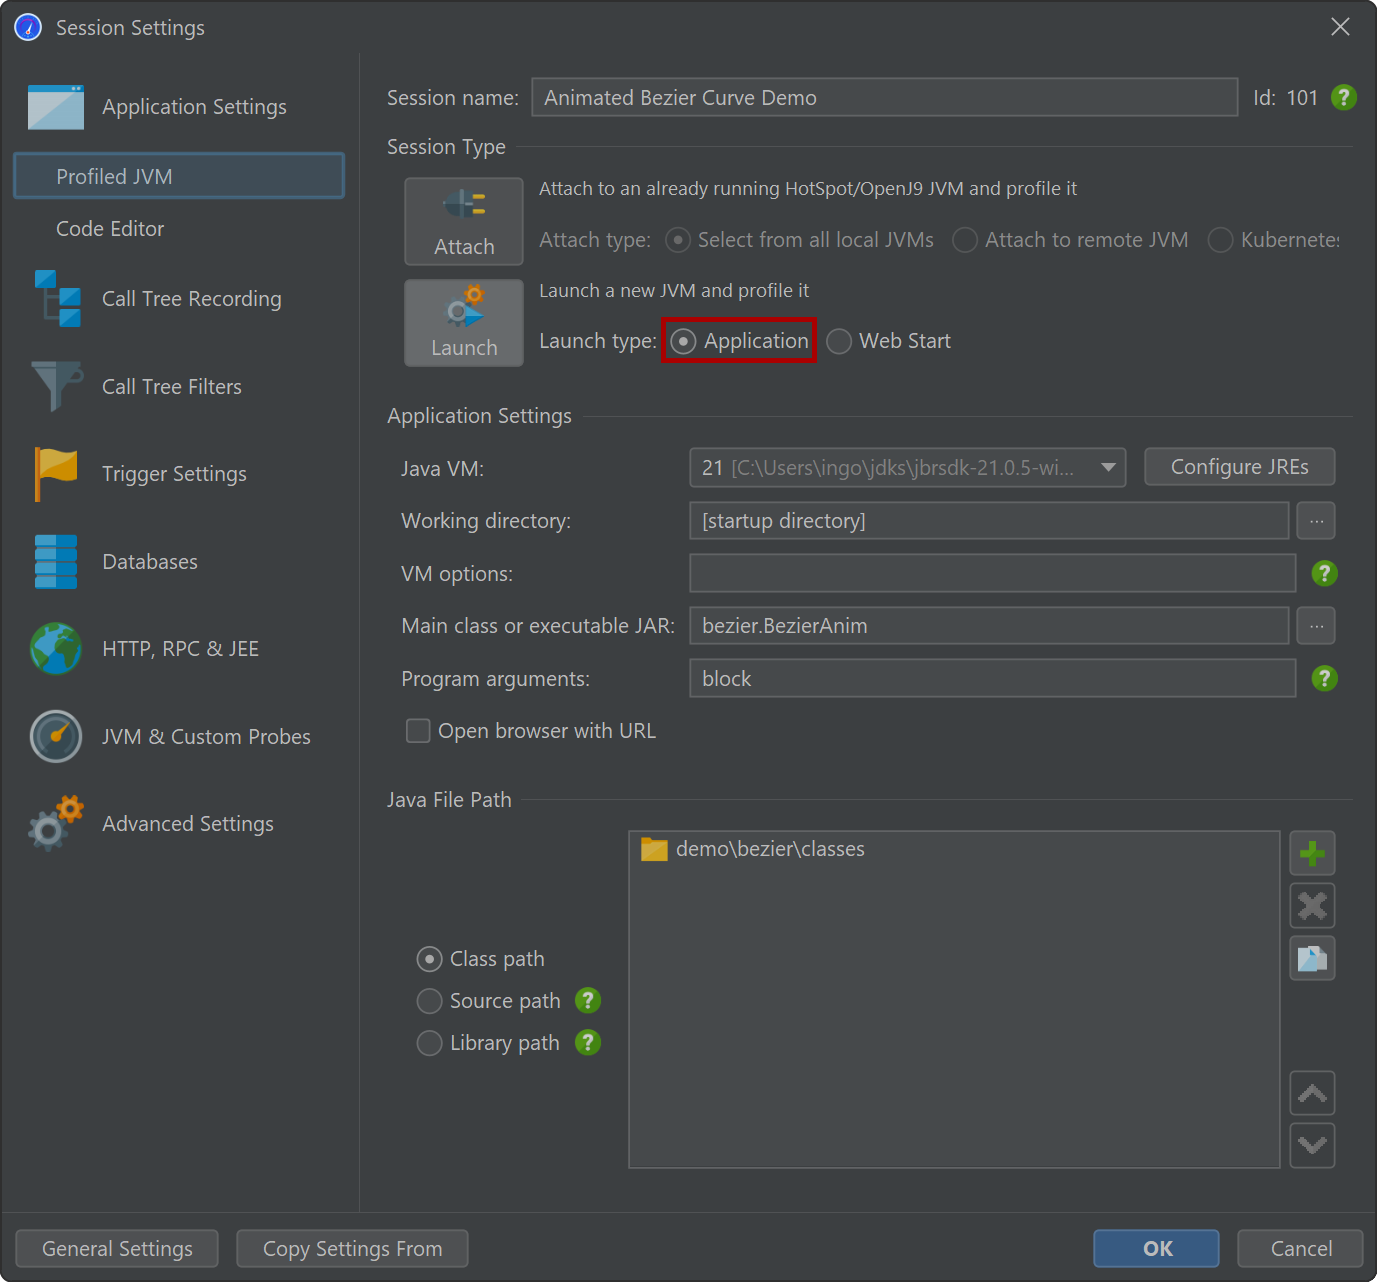
Task: Click into the Program arguments field
Action: click(x=991, y=679)
